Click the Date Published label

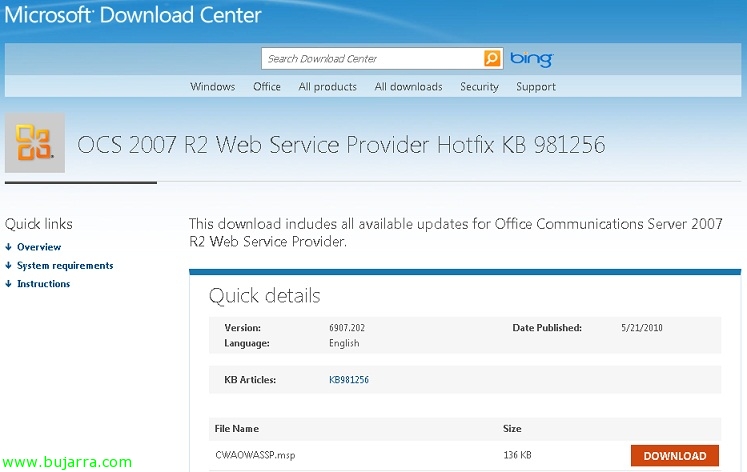(547, 328)
